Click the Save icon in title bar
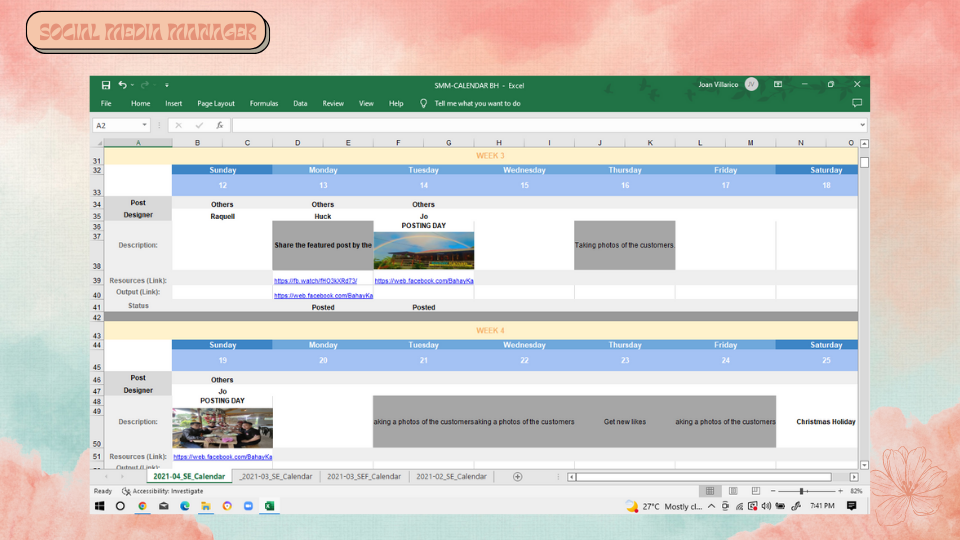Screen dimensions: 960x540 106,85
